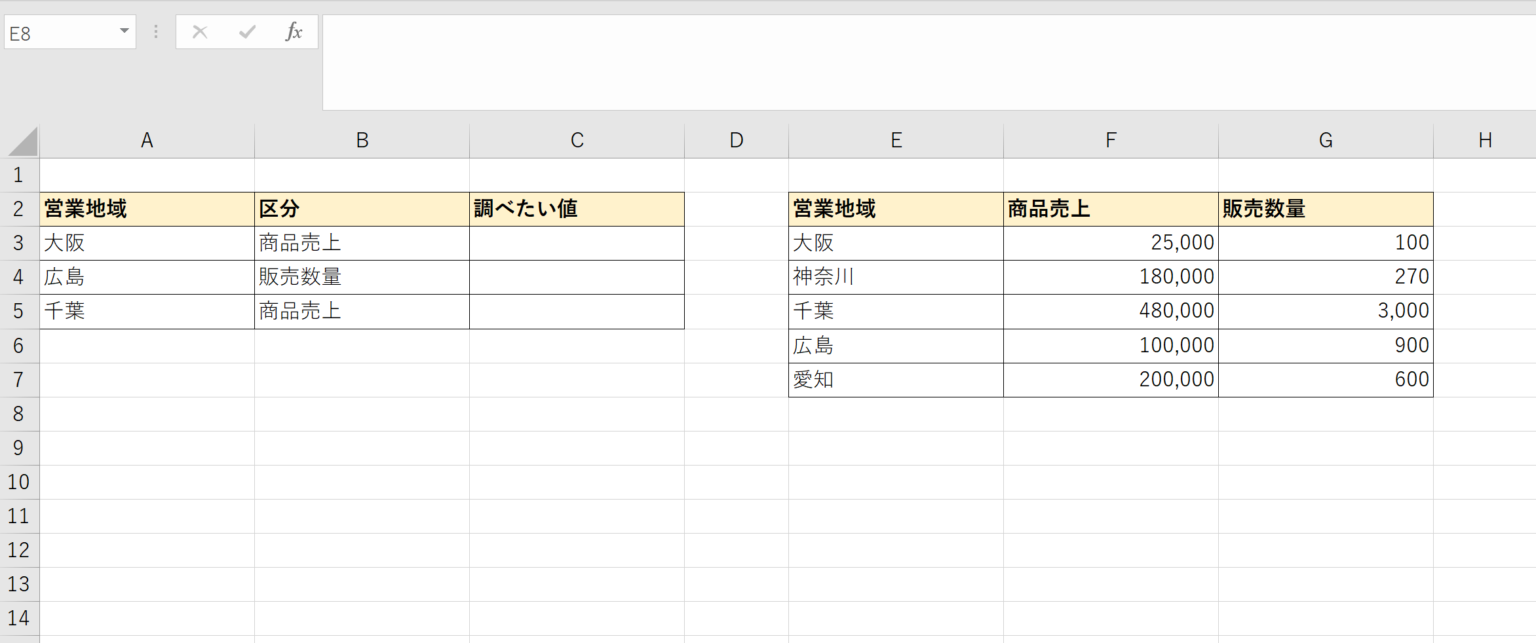Click the 神奈川 cell in column E
Image resolution: width=1536 pixels, height=643 pixels.
895,277
